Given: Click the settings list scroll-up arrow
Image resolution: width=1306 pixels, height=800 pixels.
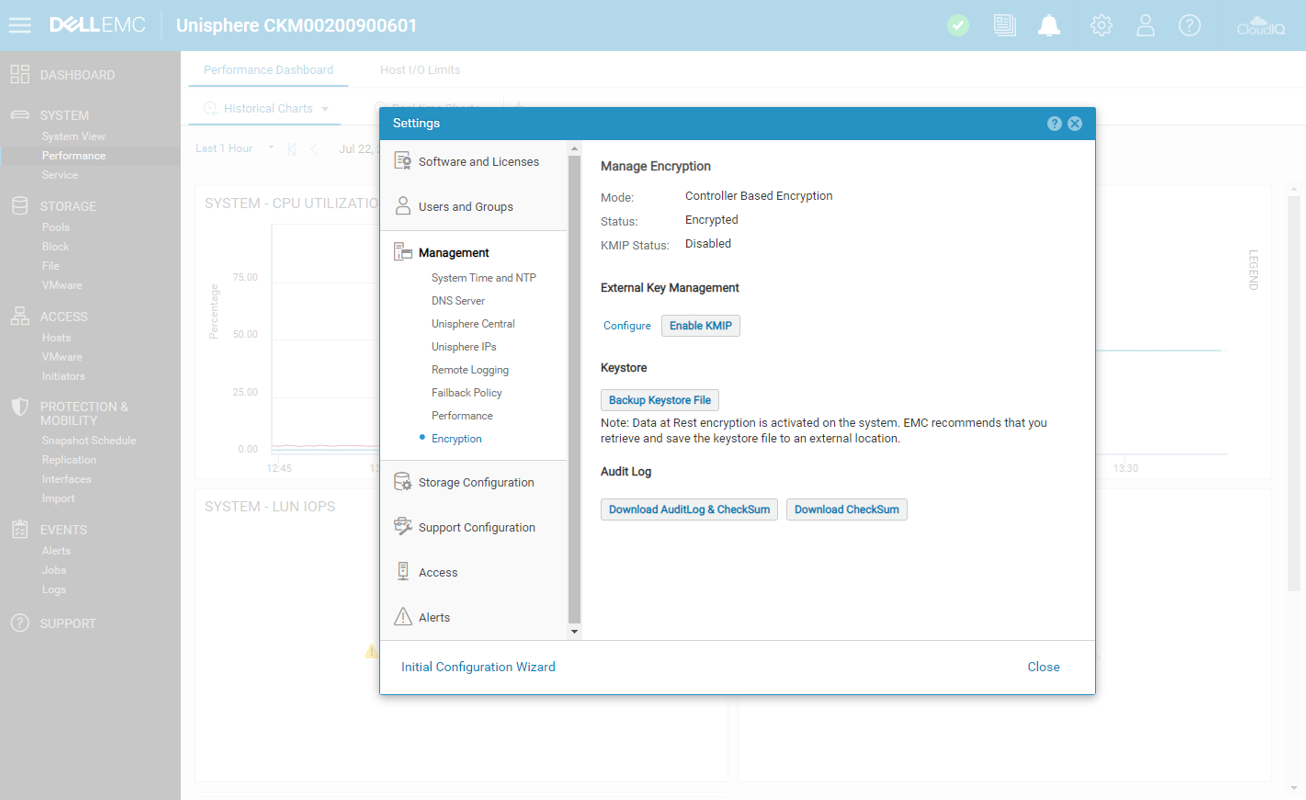Looking at the screenshot, I should pos(574,149).
